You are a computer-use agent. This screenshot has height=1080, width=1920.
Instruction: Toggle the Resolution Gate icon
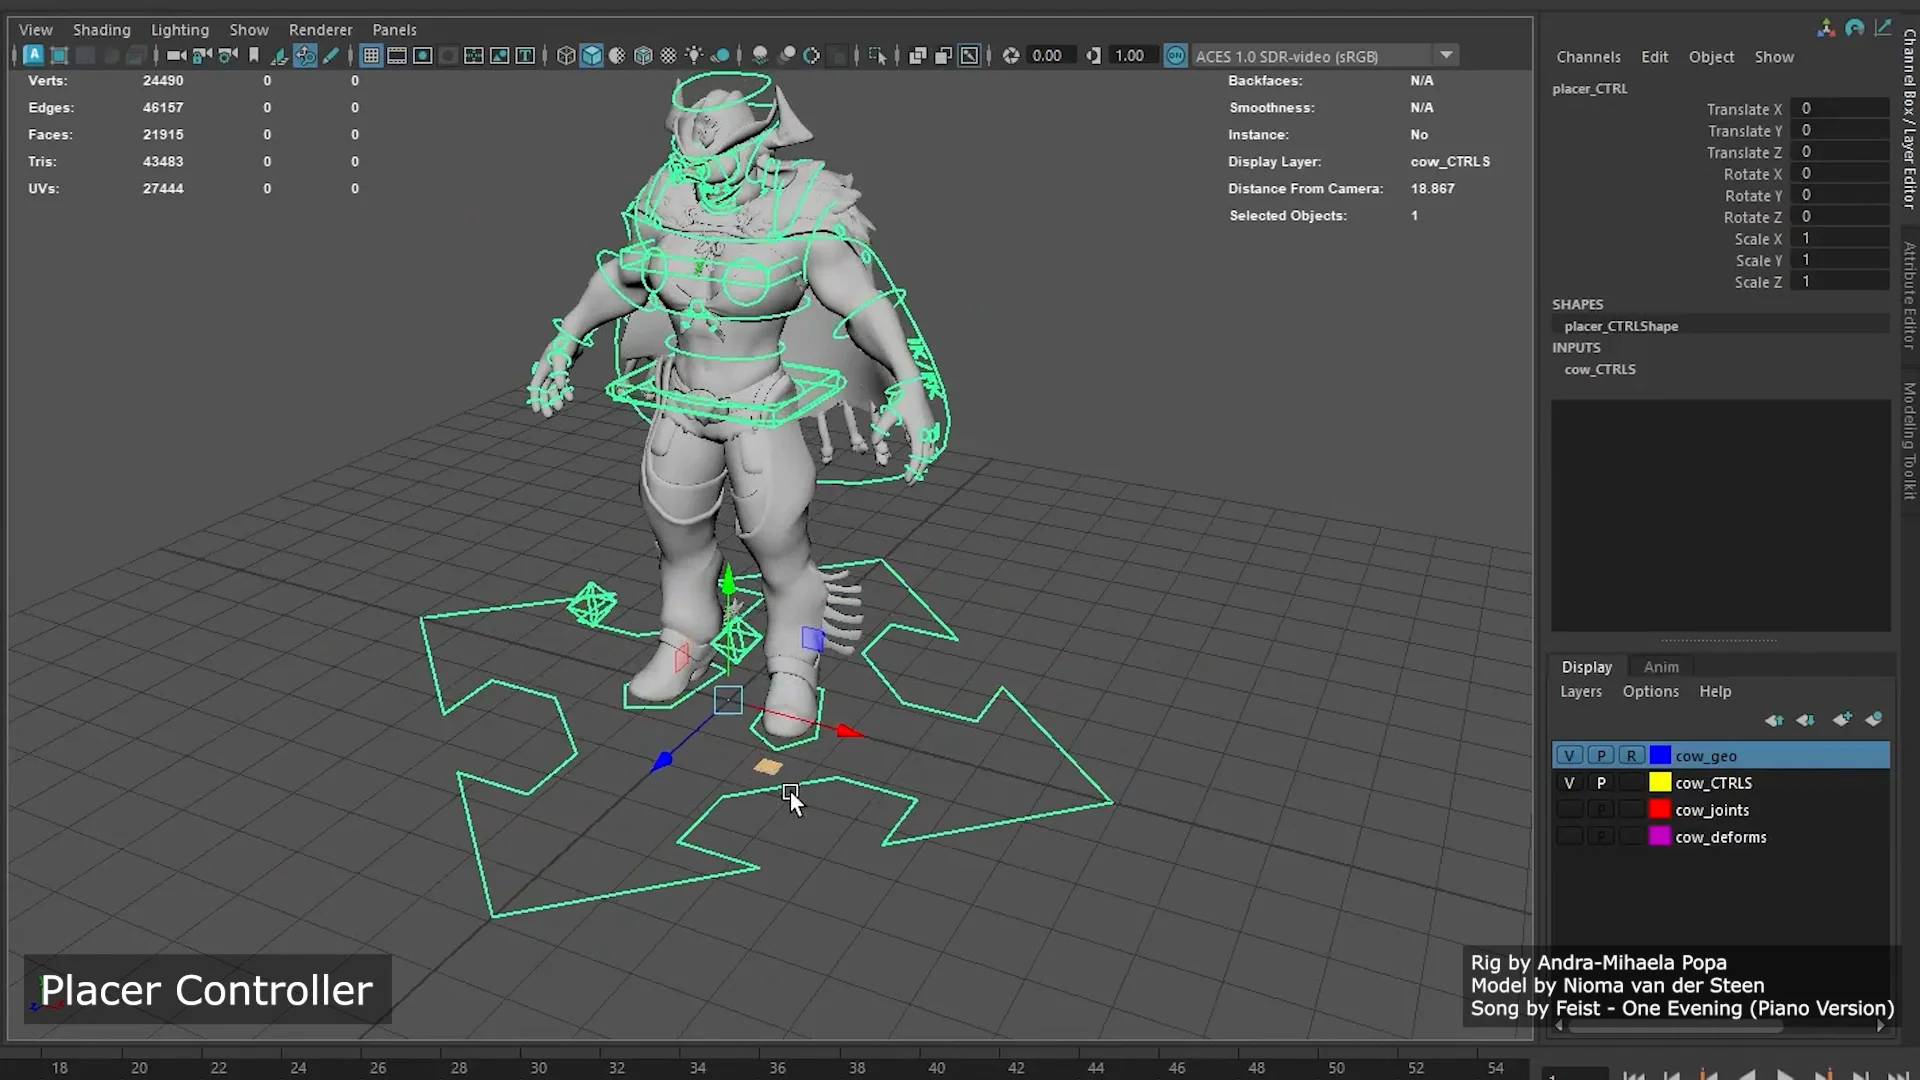(x=423, y=56)
